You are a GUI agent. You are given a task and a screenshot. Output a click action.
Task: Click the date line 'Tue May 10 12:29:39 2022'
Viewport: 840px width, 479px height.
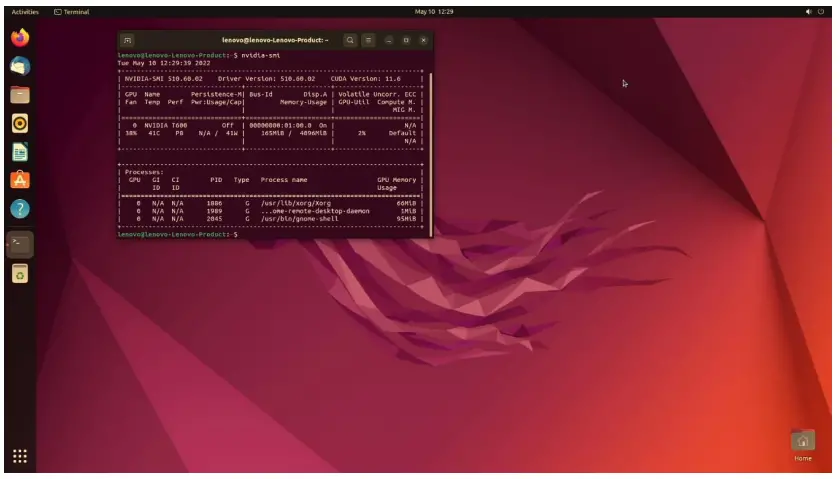(x=164, y=63)
